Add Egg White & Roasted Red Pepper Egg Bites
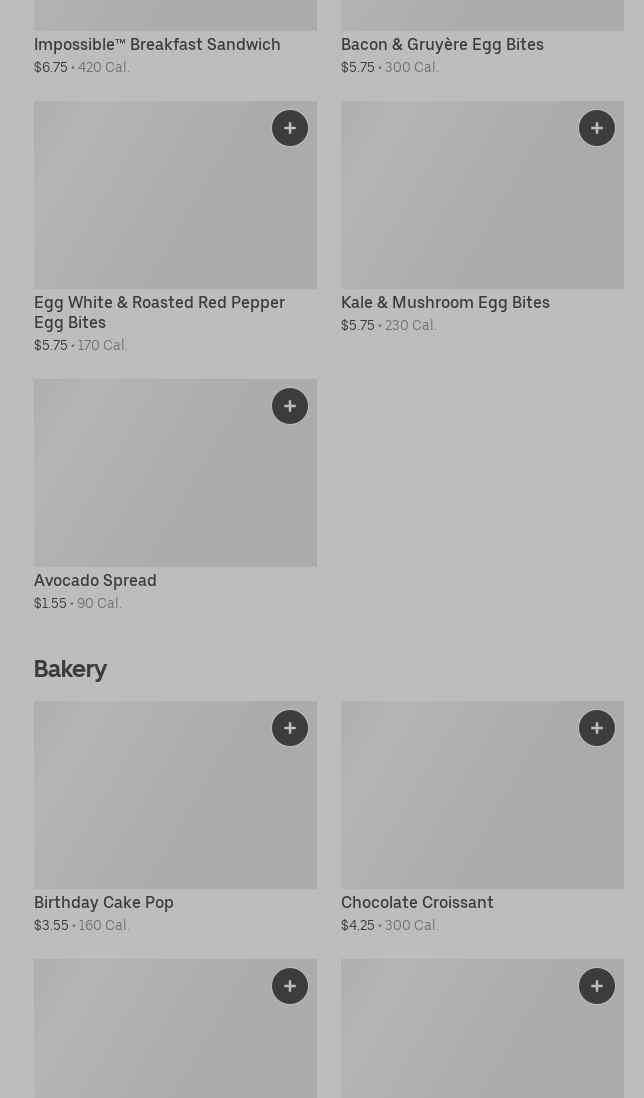The width and height of the screenshot is (644, 1098). tap(290, 128)
